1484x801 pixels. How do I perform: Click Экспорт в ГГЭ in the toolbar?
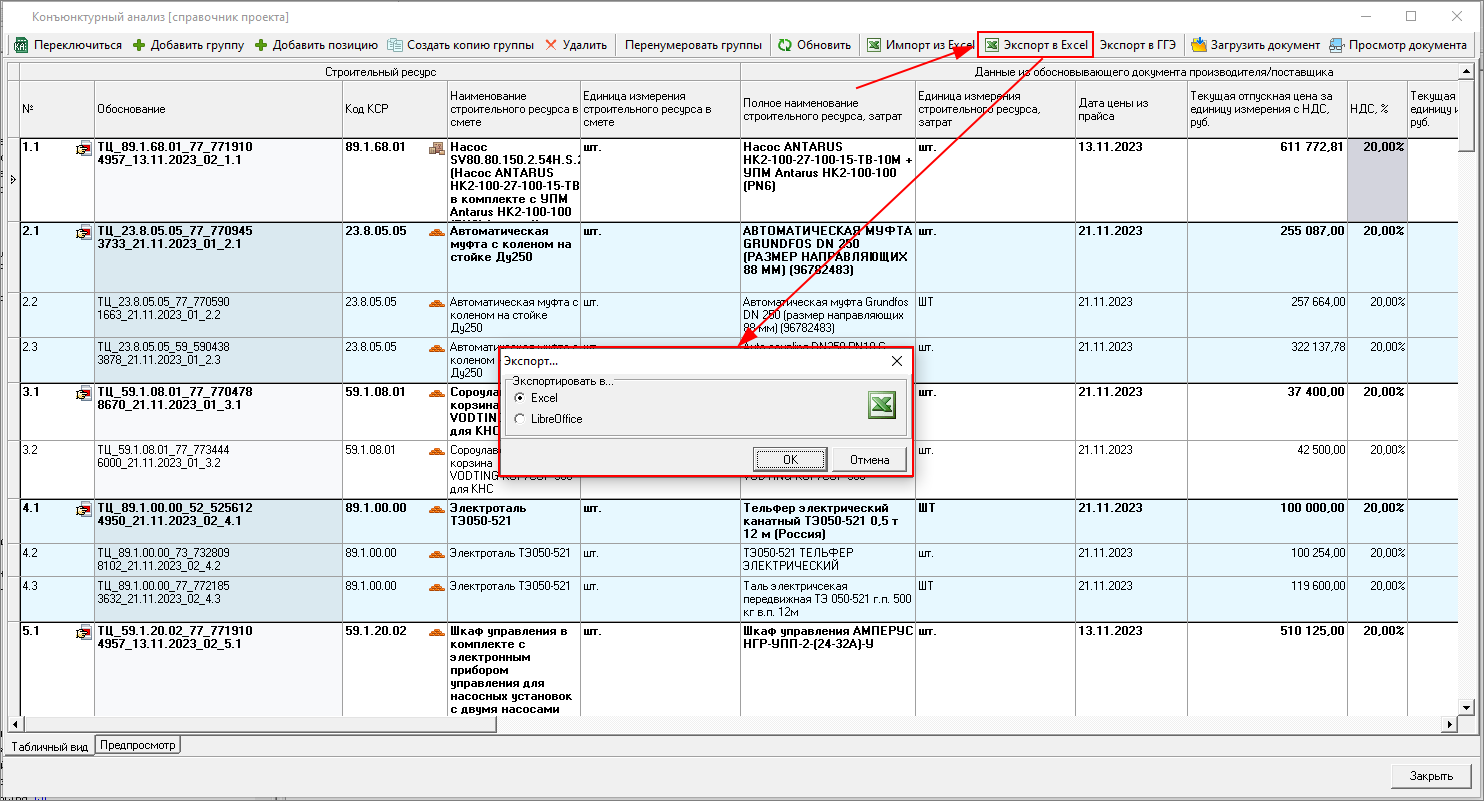point(1138,45)
